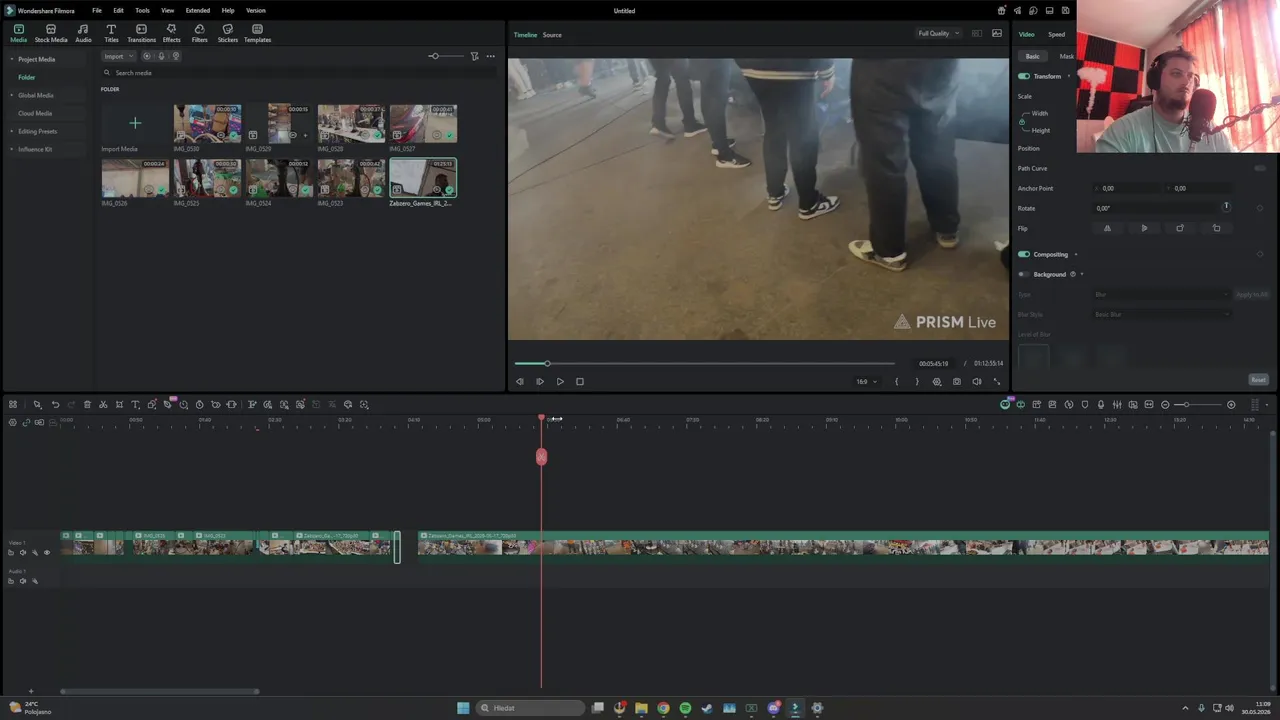This screenshot has height=720, width=1280.
Task: Enable the Background toggle
Action: pos(1024,274)
